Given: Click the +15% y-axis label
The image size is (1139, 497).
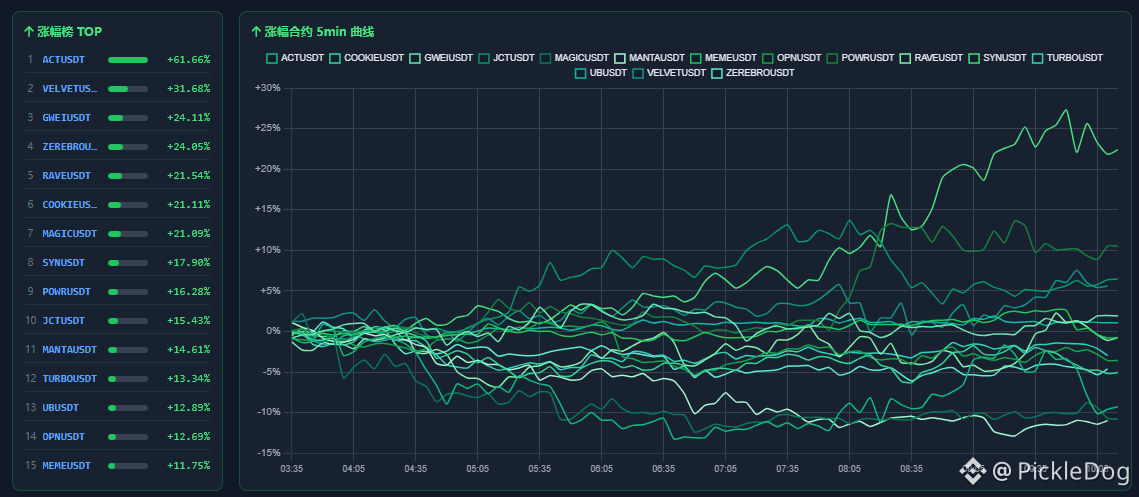Looking at the screenshot, I should point(267,209).
